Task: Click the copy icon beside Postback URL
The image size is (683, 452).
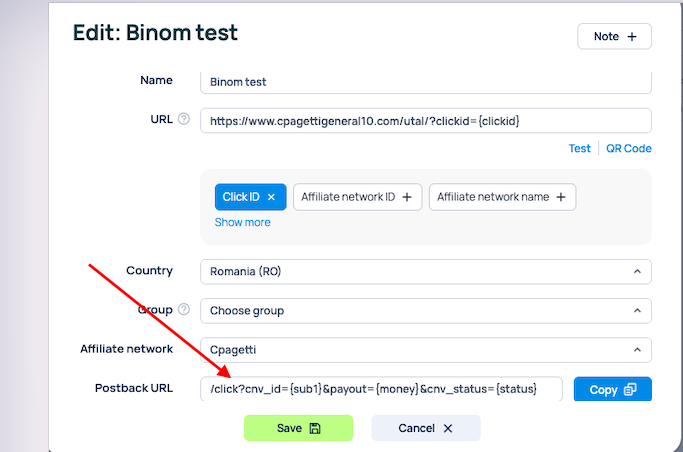Action: tap(629, 390)
